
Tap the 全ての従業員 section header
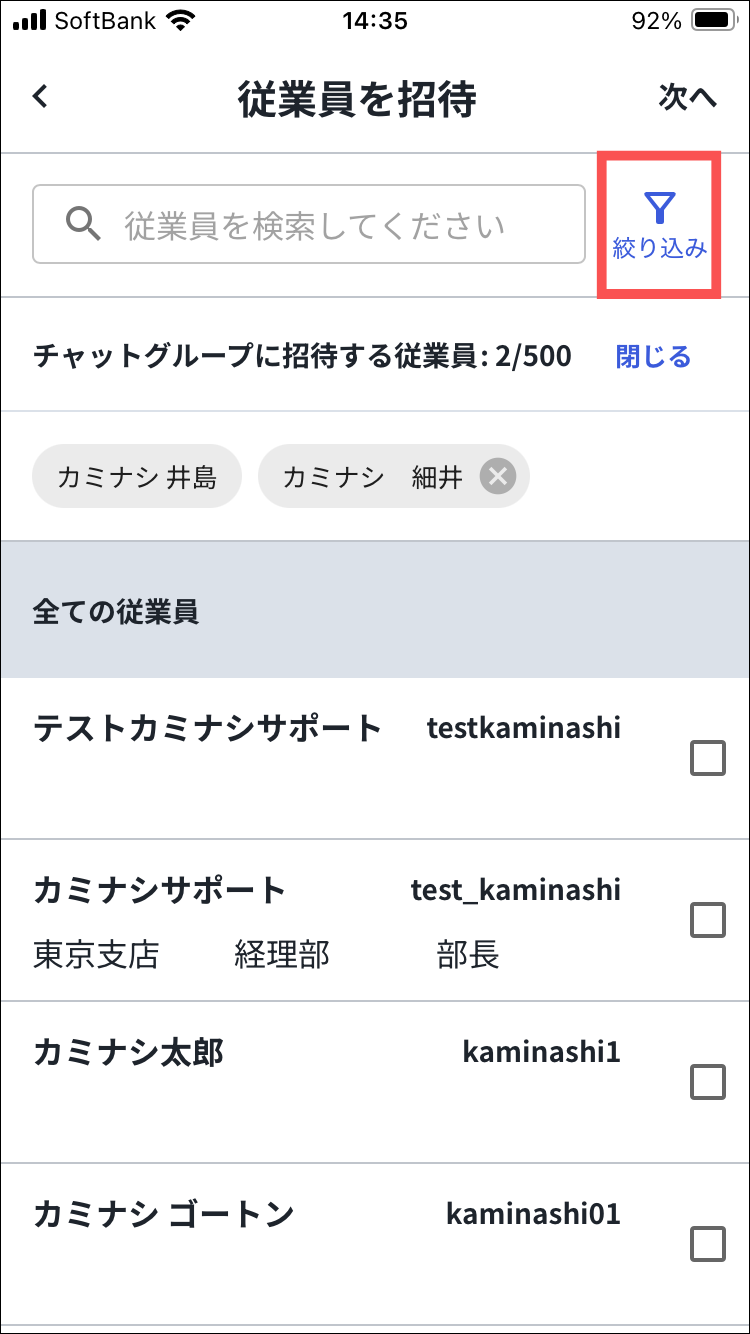coord(116,611)
